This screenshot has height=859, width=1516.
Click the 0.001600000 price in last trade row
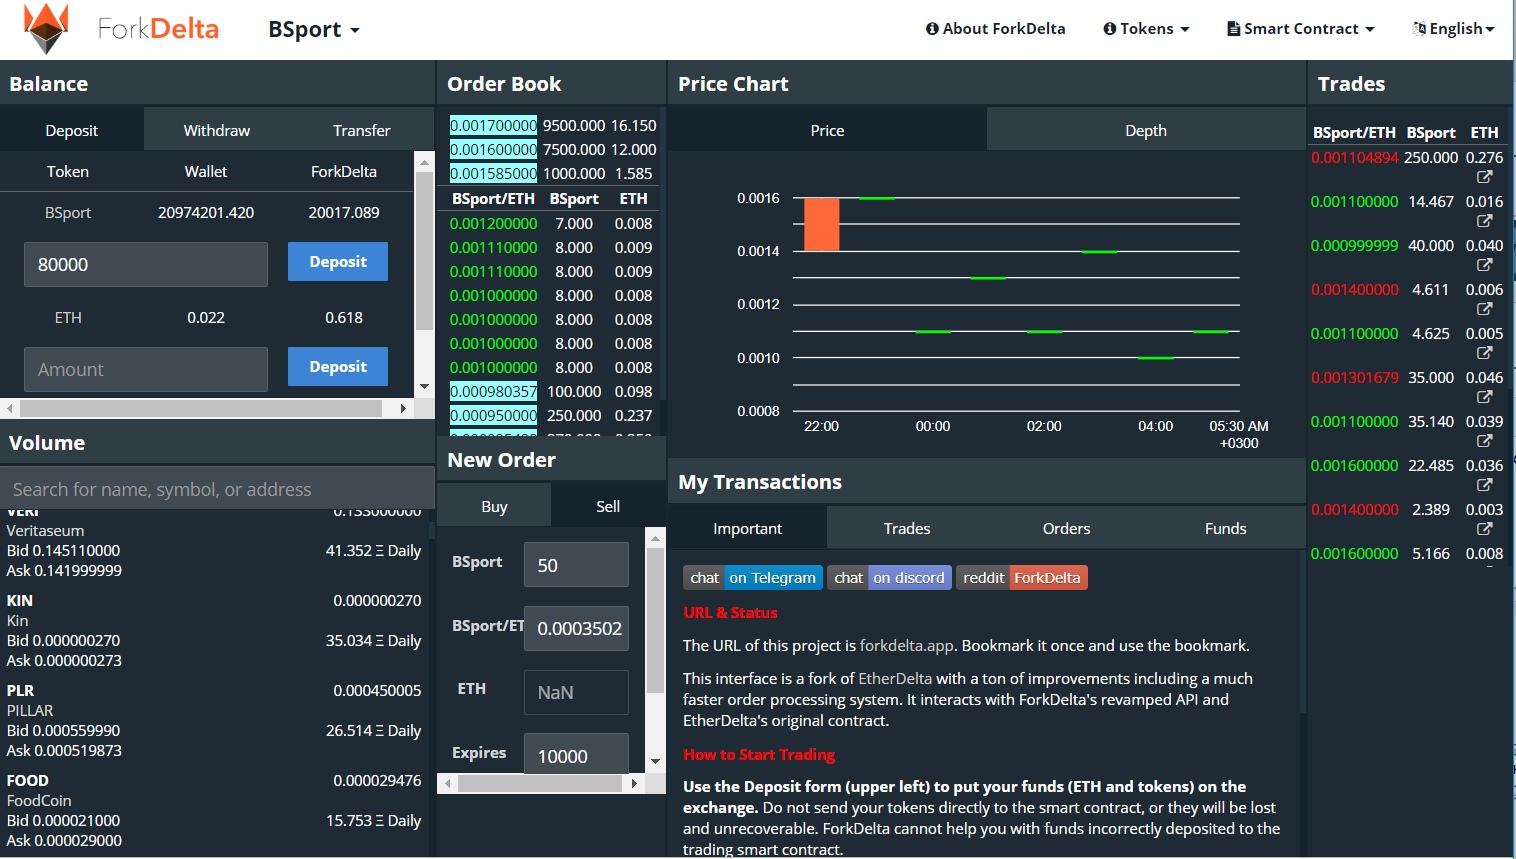(1354, 553)
